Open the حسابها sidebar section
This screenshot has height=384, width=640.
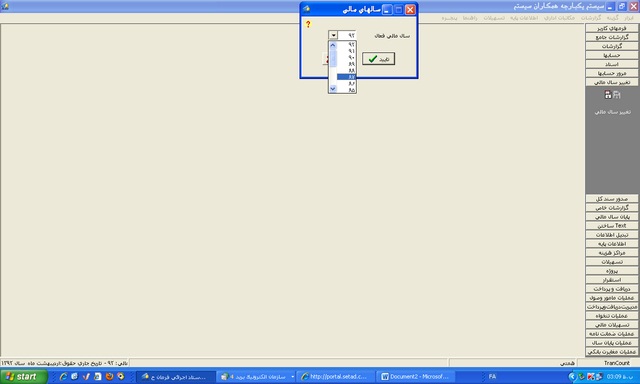pyautogui.click(x=612, y=55)
